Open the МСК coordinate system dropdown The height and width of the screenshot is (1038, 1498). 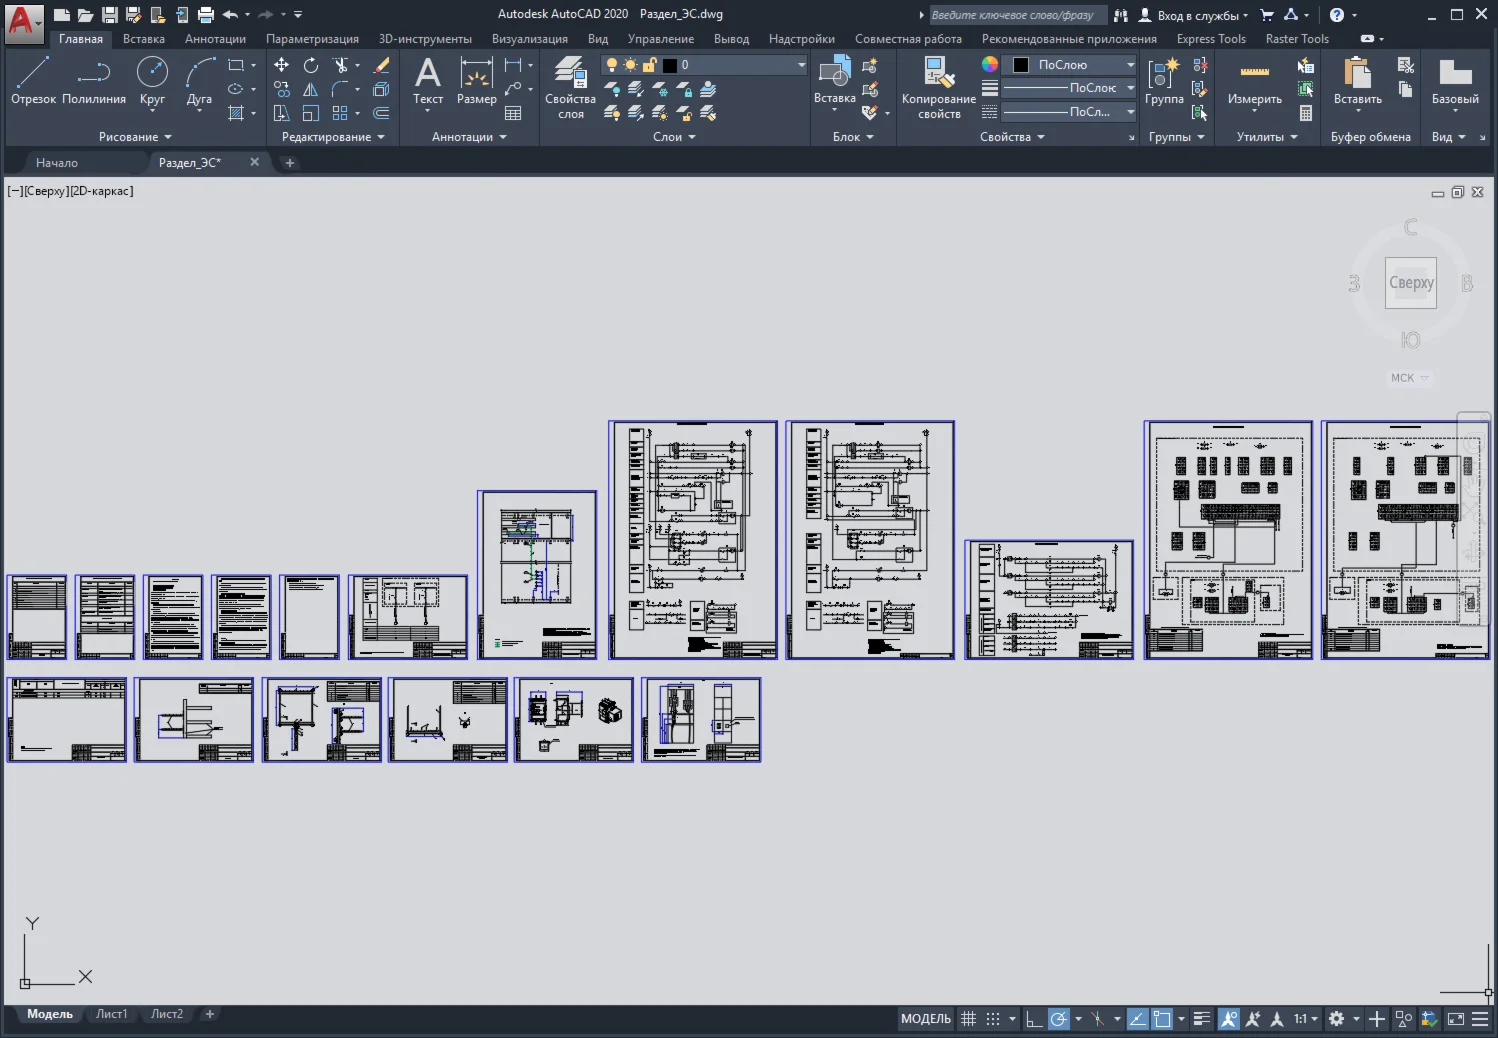click(1410, 378)
